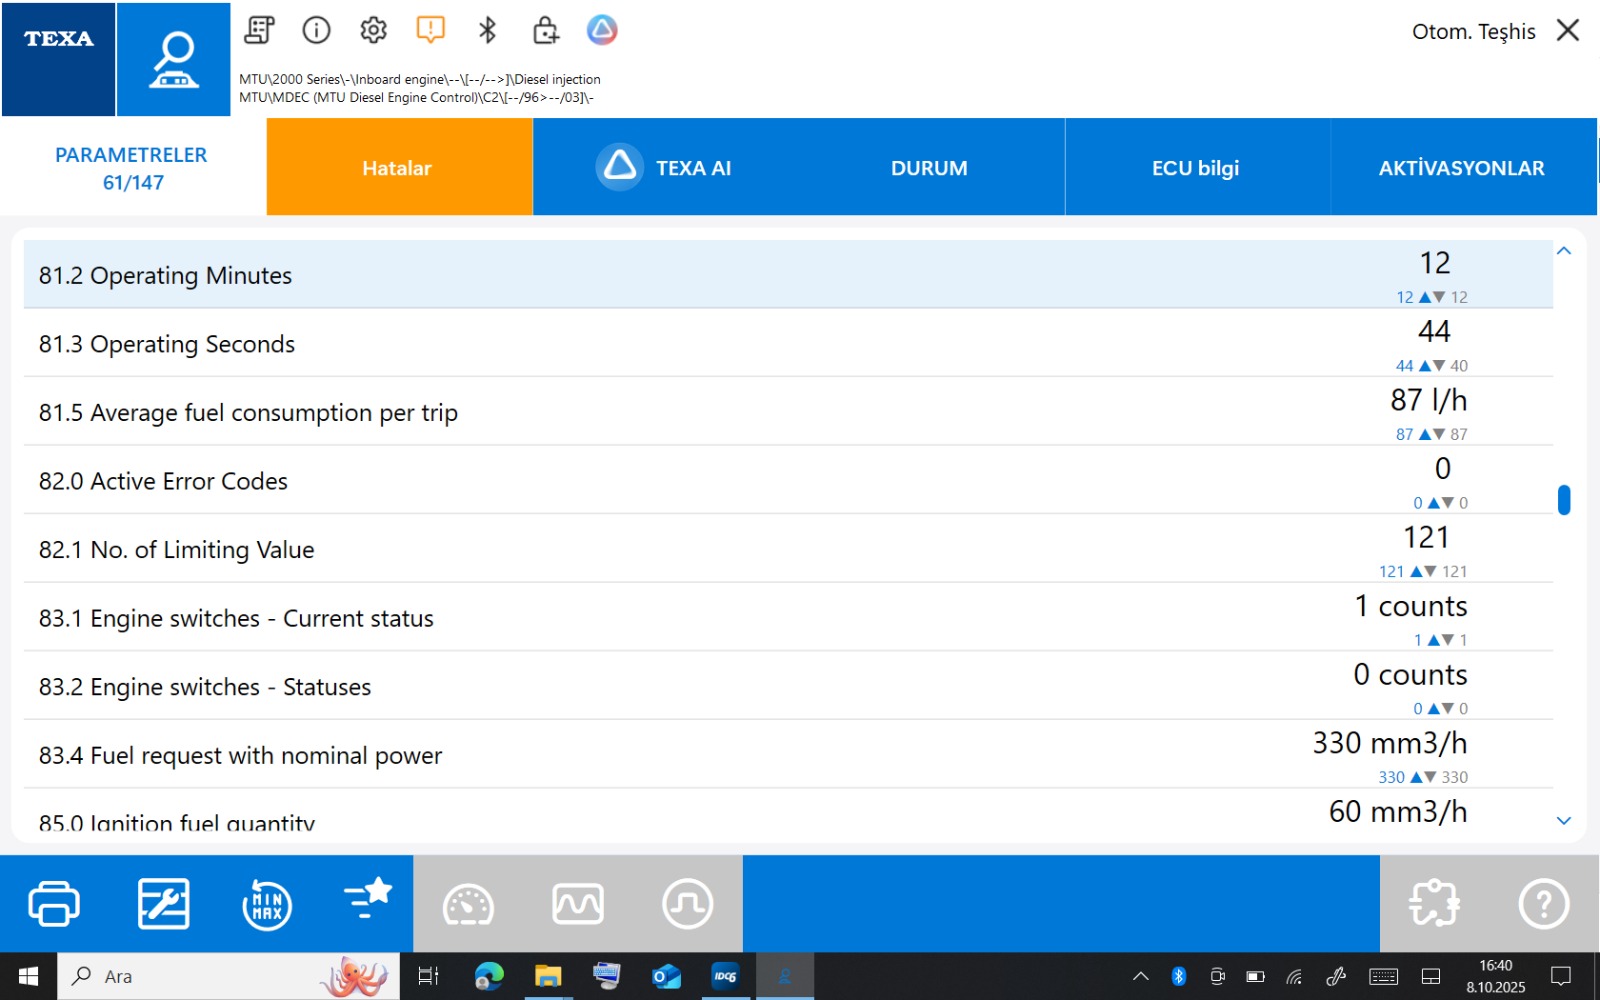Viewport: 1600px width, 1000px height.
Task: Click the blue vertical scrollbar thumb
Action: click(1564, 499)
